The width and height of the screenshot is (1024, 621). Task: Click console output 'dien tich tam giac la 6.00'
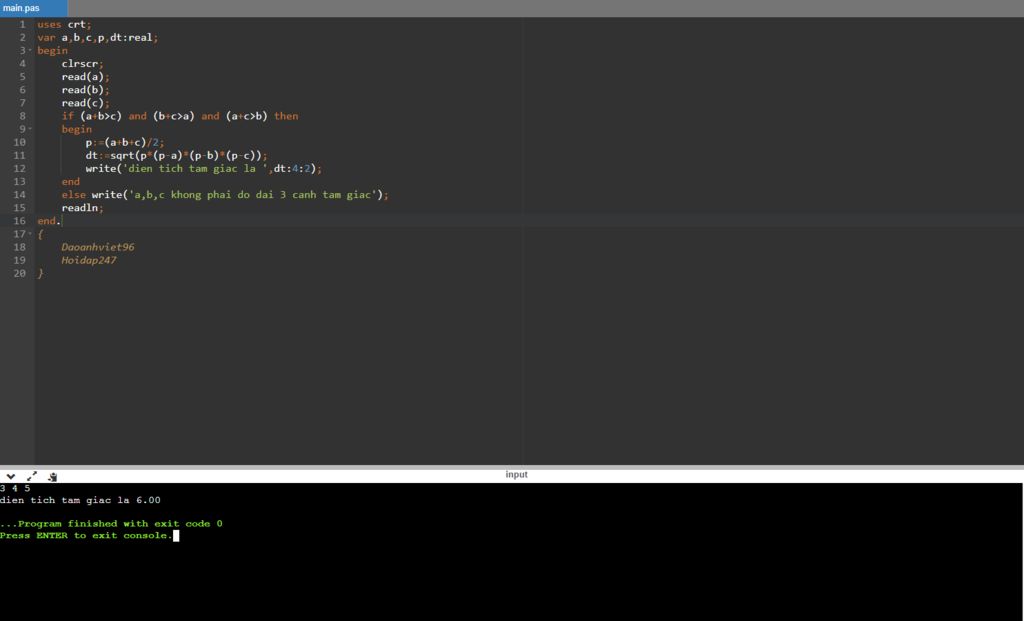(x=80, y=500)
